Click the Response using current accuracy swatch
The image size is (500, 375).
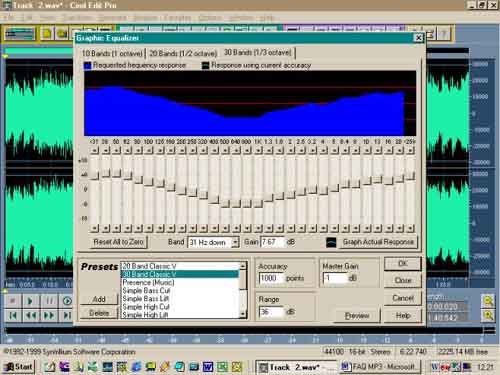pyautogui.click(x=206, y=66)
